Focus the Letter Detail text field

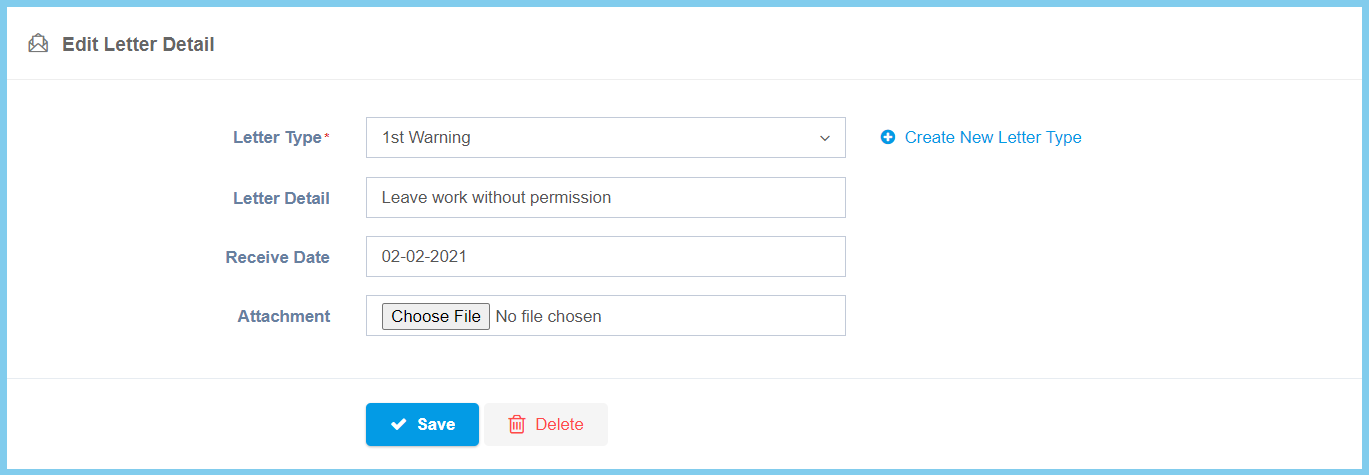(605, 198)
